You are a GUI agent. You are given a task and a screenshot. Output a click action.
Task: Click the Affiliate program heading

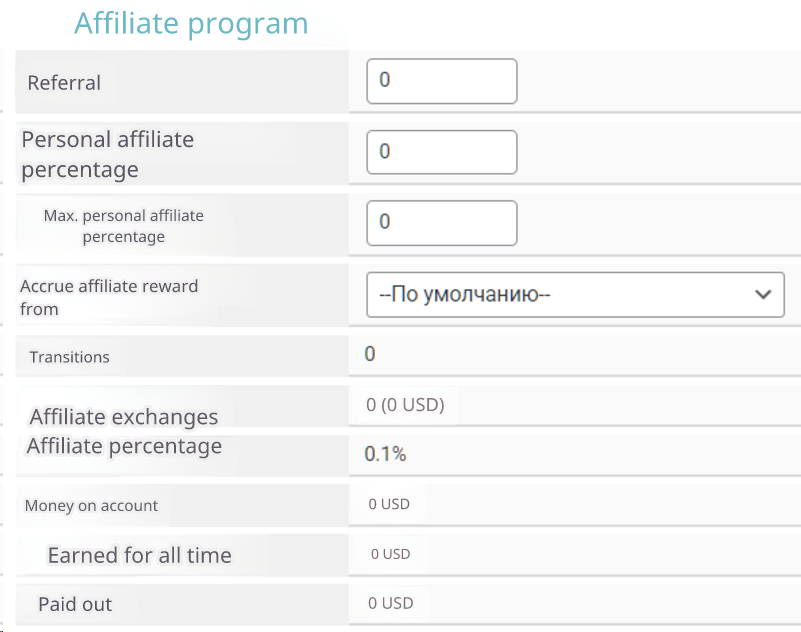point(191,23)
